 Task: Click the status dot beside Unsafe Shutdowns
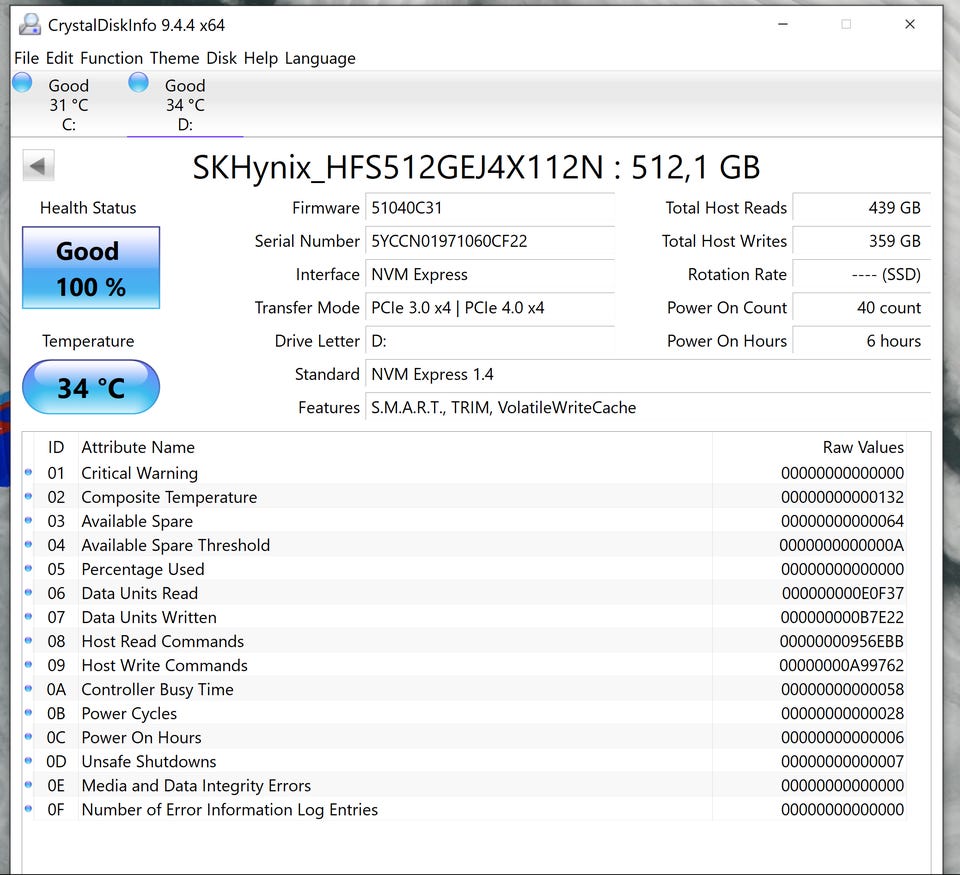[x=28, y=761]
